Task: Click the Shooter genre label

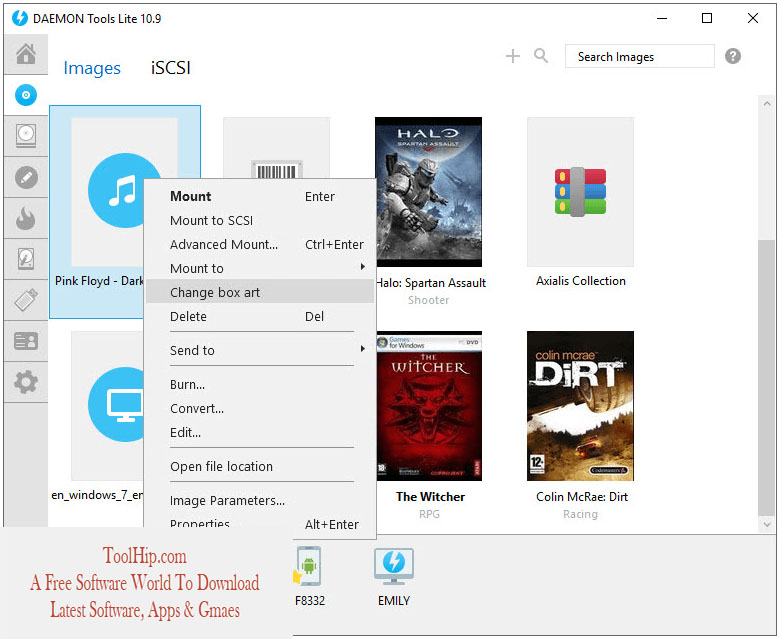Action: click(428, 300)
